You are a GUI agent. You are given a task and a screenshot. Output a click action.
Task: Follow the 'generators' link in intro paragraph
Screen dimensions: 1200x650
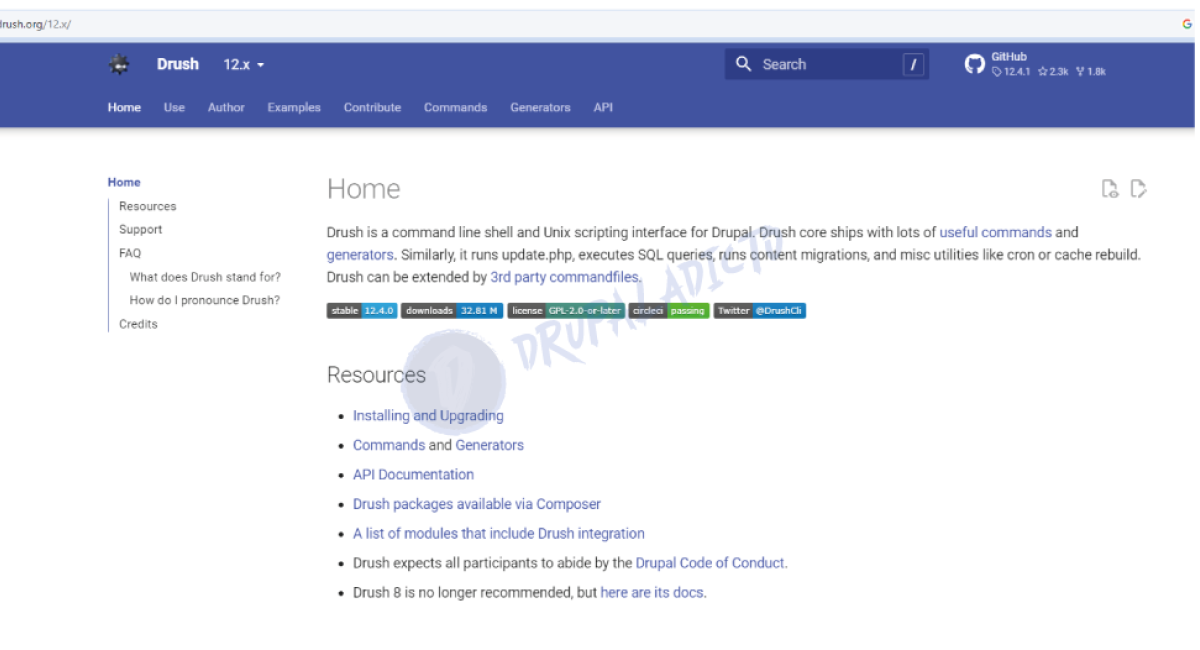360,255
